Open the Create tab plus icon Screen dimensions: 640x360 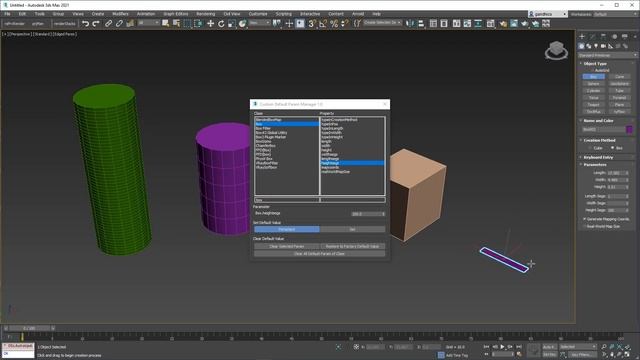coord(582,36)
